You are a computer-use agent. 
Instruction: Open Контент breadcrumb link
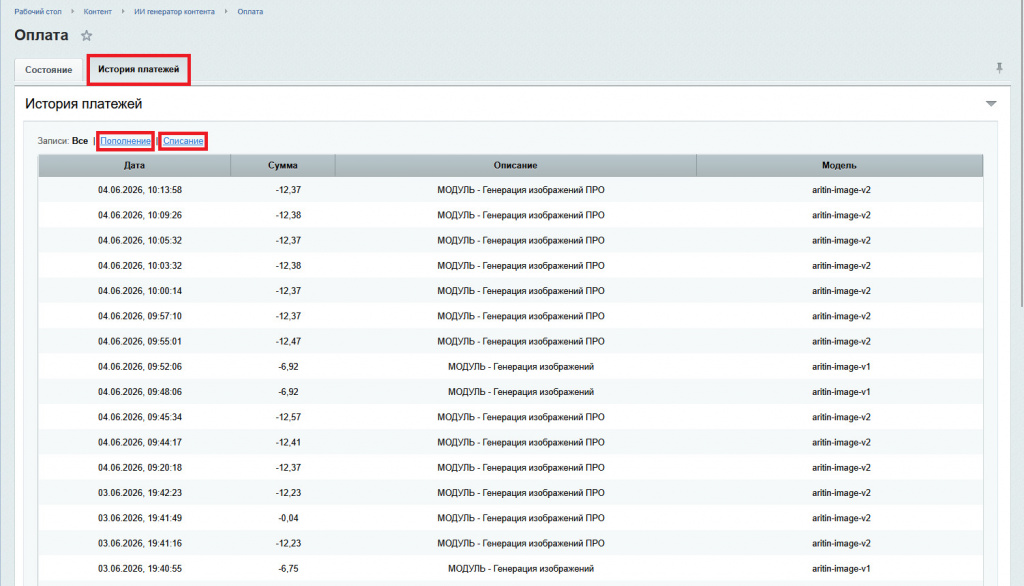[x=97, y=12]
